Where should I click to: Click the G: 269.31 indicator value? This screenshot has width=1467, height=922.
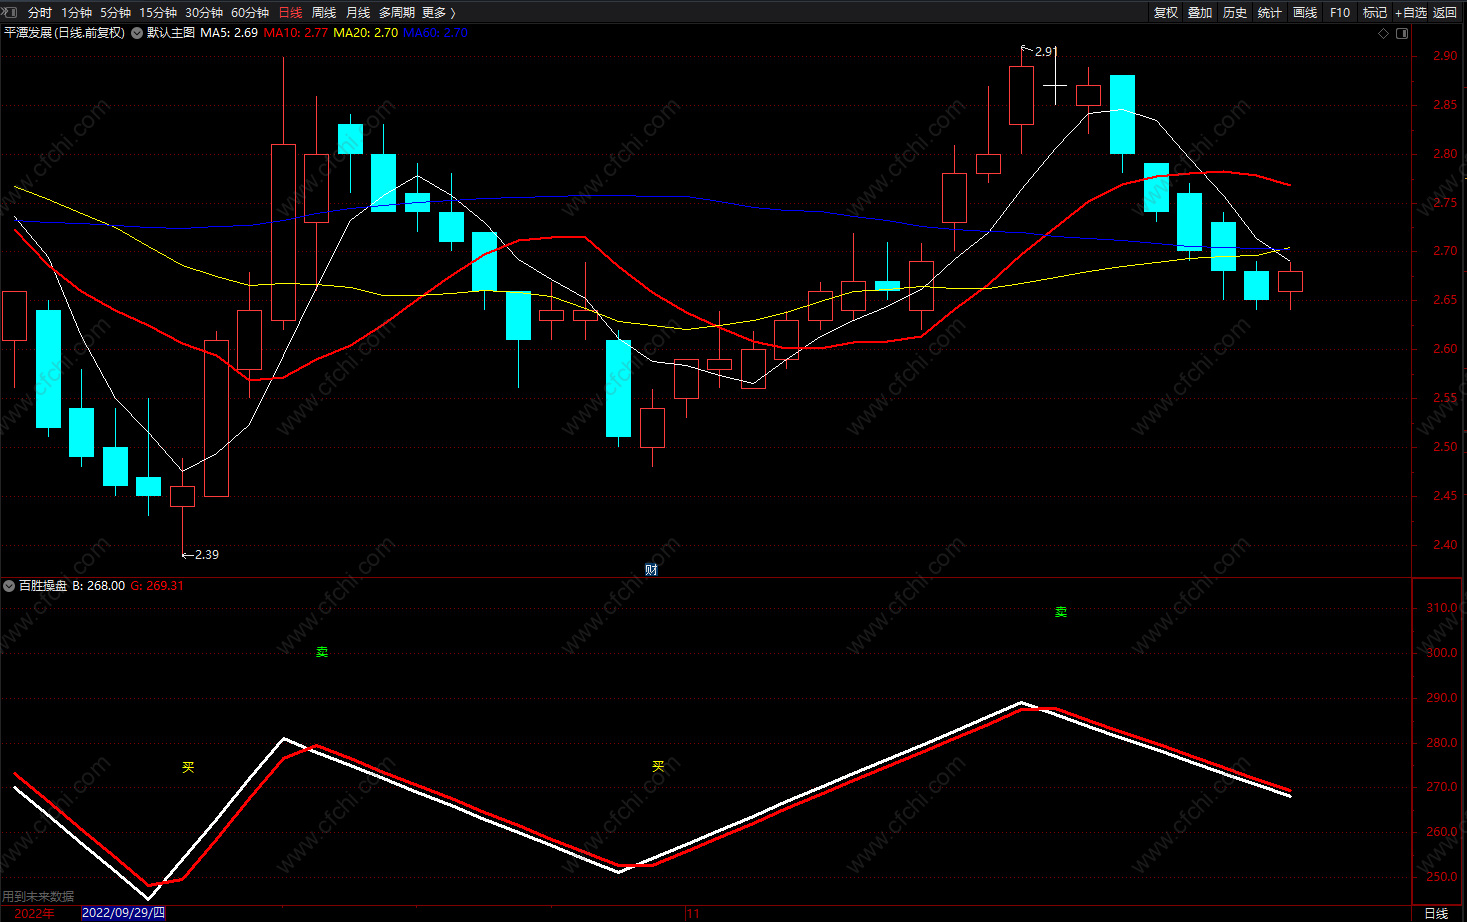click(x=157, y=586)
